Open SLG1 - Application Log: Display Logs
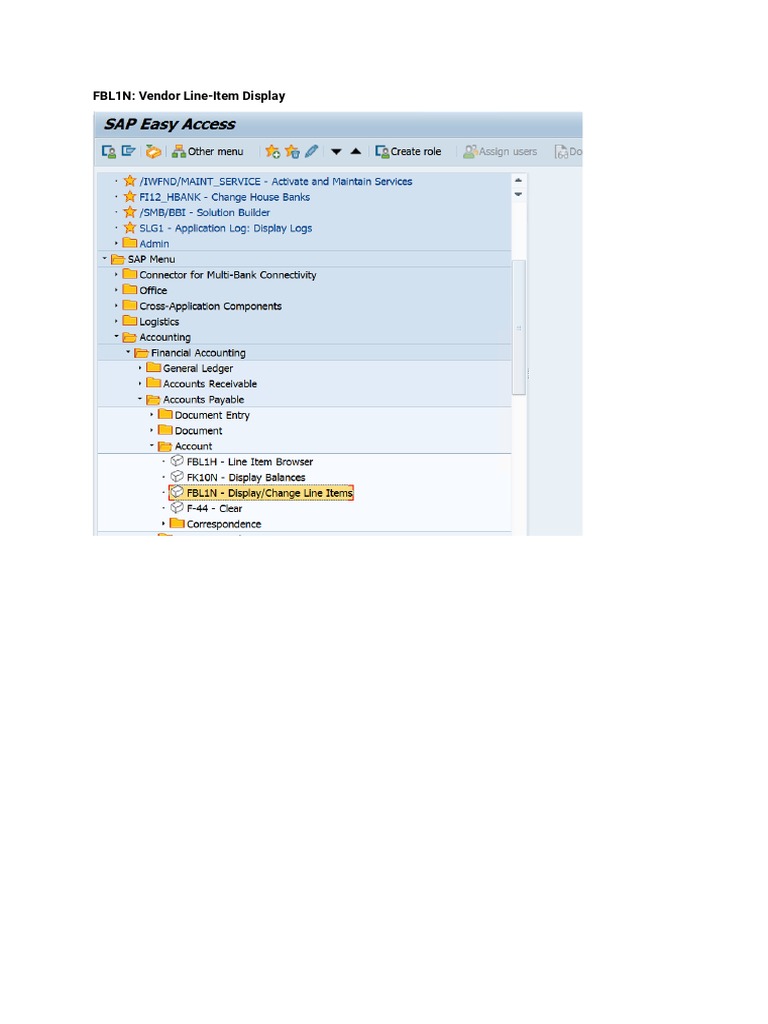Image resolution: width=768 pixels, height=1024 pixels. pyautogui.click(x=225, y=228)
